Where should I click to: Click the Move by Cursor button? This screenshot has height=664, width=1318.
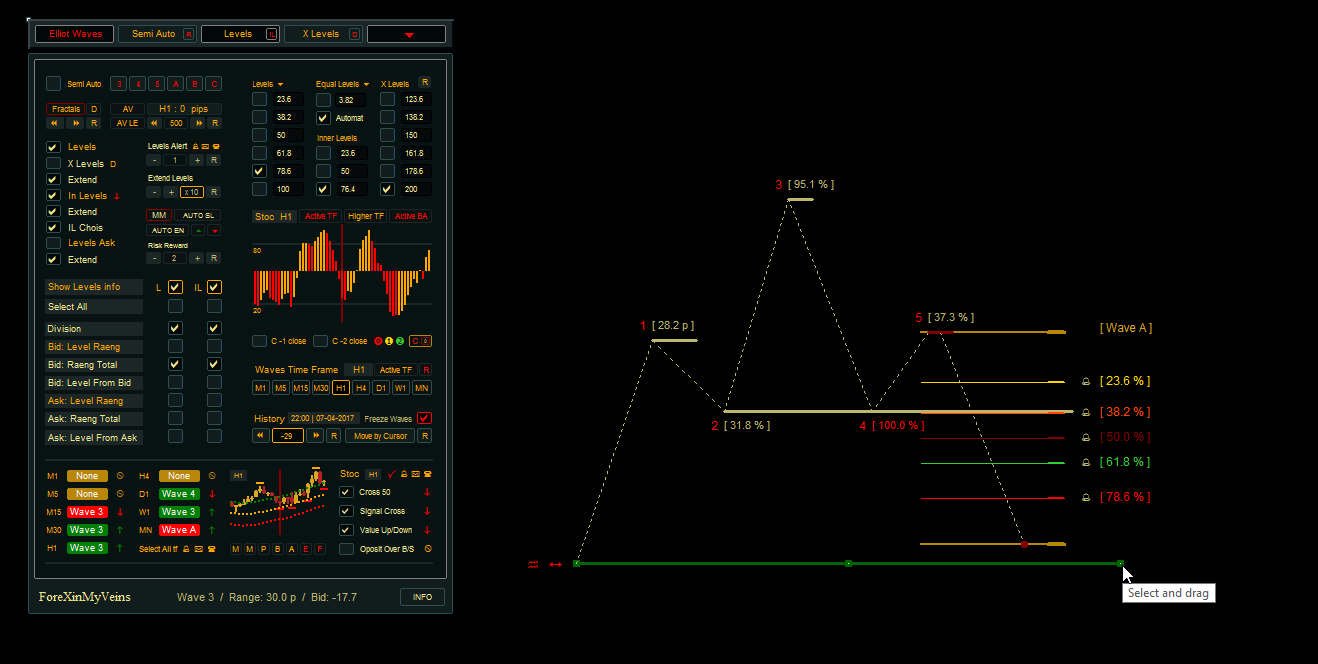pos(379,436)
